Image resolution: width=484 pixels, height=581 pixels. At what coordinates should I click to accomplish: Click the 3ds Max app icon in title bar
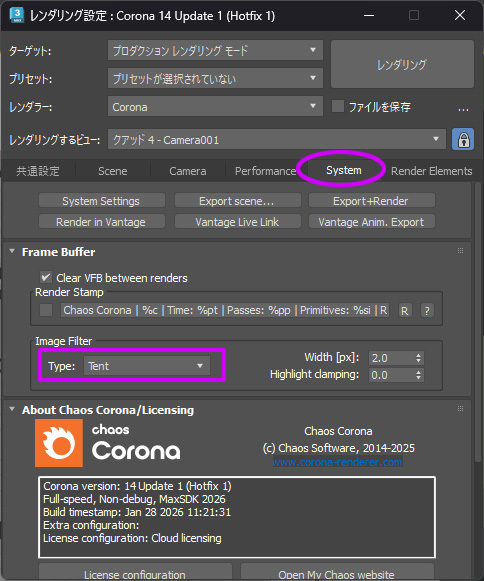point(17,15)
